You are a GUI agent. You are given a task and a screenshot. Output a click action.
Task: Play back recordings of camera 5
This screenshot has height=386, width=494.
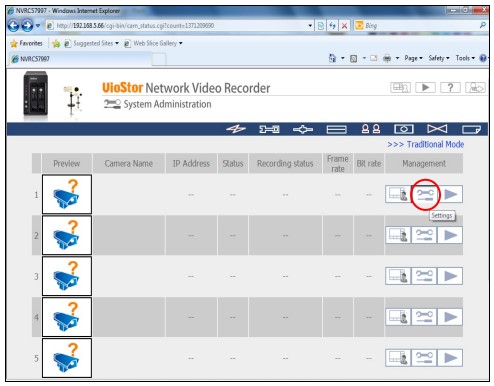pos(450,358)
